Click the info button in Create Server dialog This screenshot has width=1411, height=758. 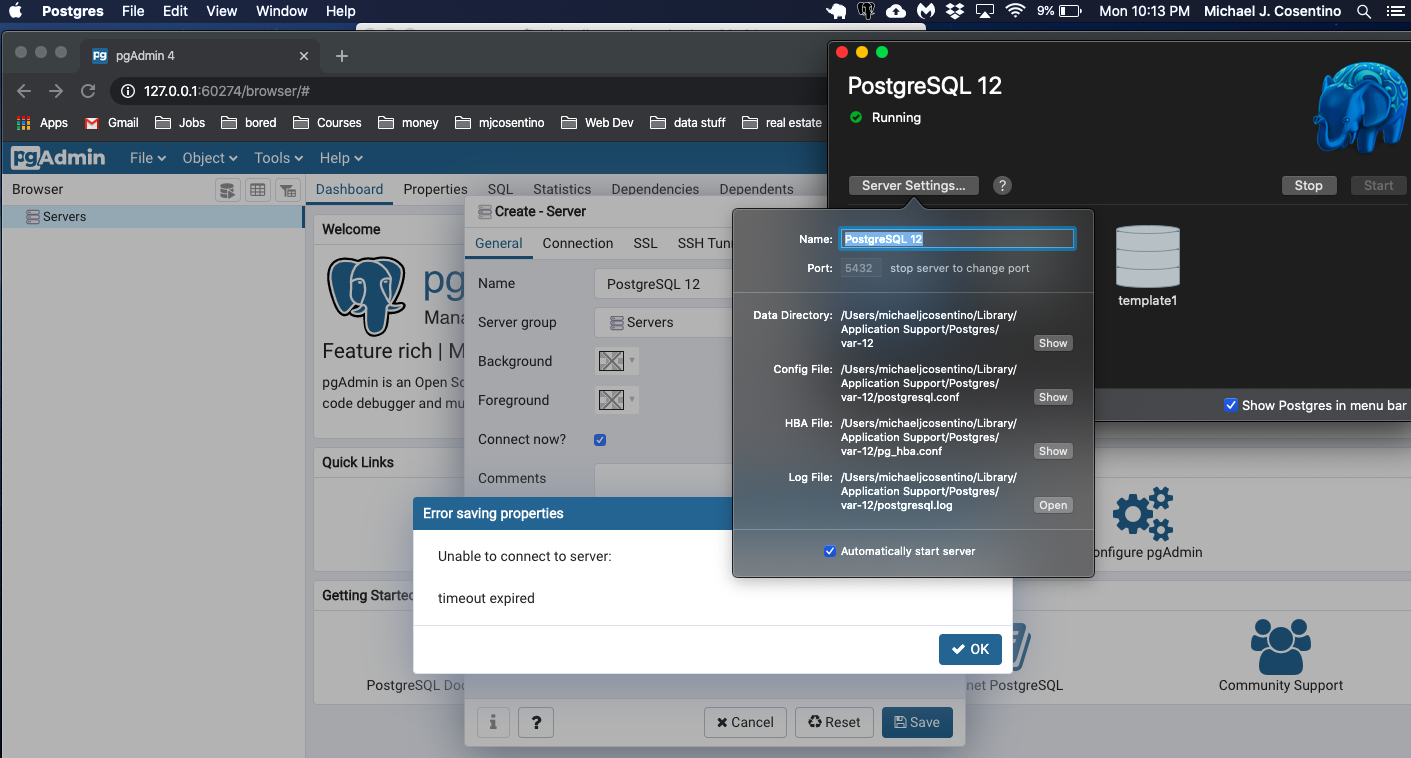click(x=493, y=722)
